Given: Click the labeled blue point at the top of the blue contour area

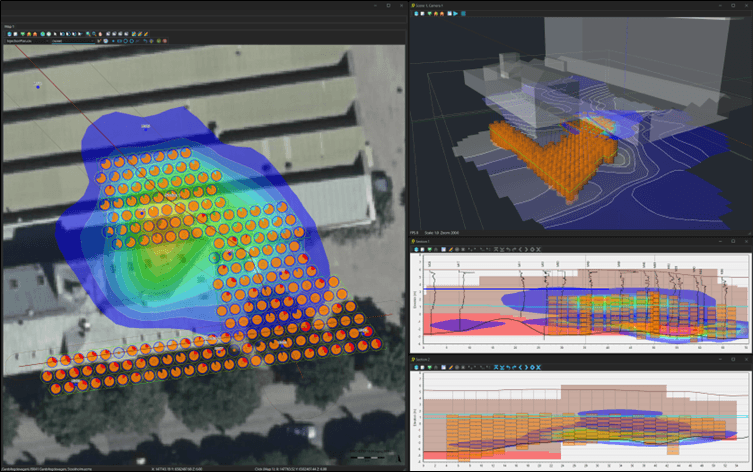Looking at the screenshot, I should point(146,128).
